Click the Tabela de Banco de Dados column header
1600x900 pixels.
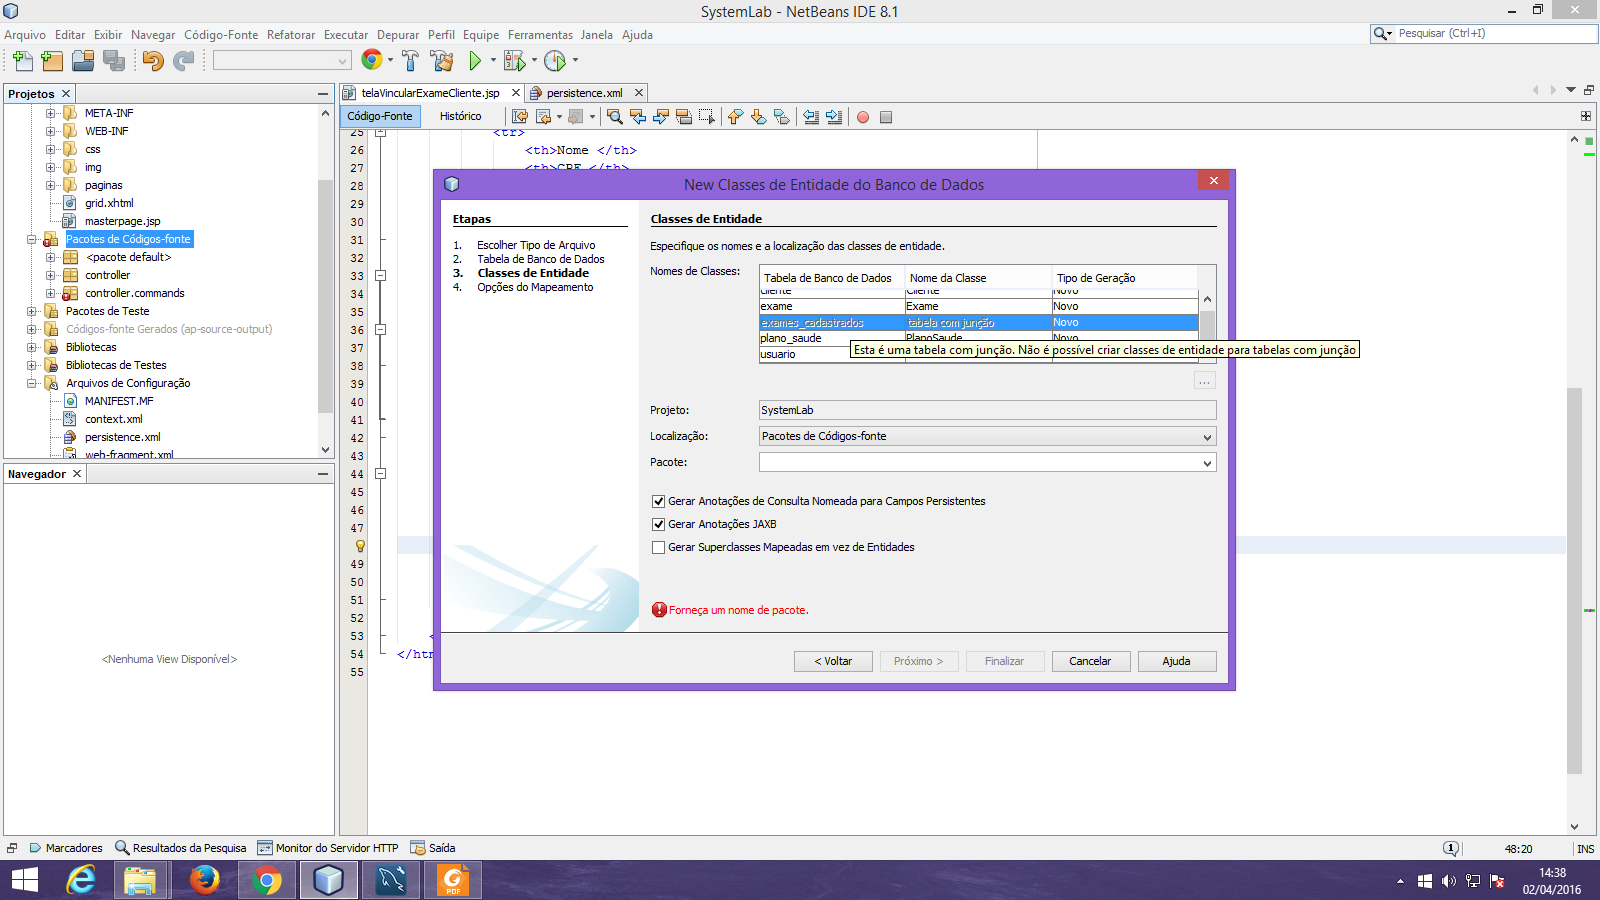pos(832,278)
